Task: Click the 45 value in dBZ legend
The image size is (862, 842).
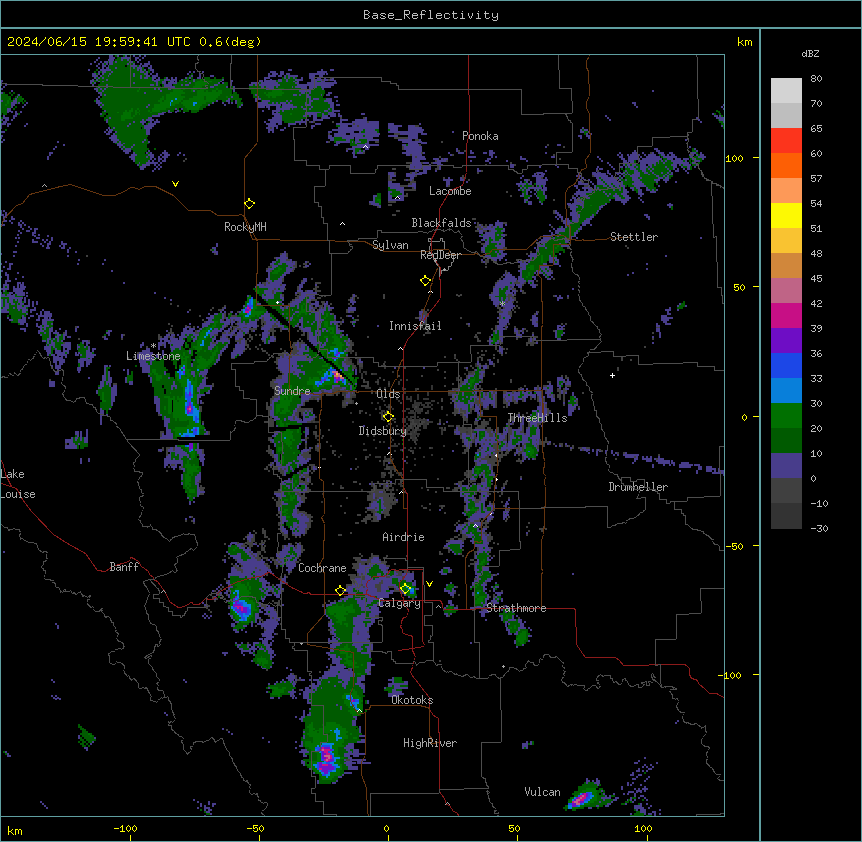Action: pos(816,279)
